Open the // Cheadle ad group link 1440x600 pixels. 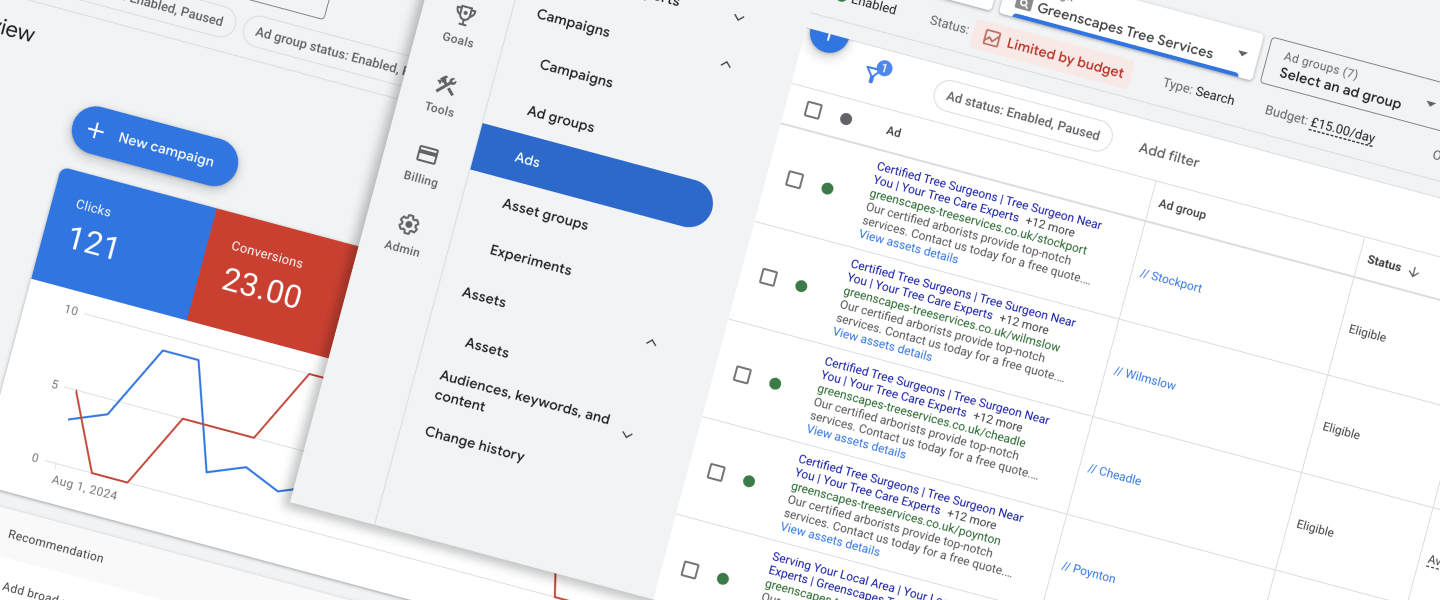coord(1115,474)
